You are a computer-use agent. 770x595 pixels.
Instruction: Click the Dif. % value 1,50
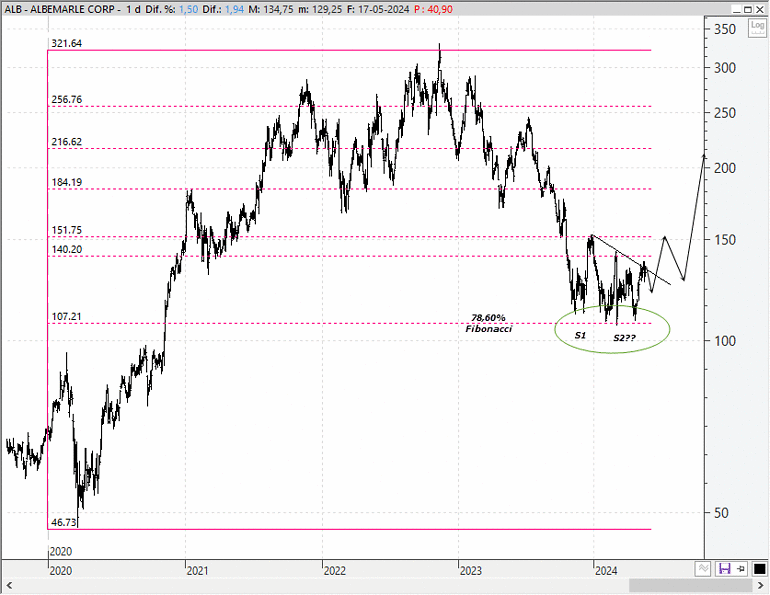point(189,9)
